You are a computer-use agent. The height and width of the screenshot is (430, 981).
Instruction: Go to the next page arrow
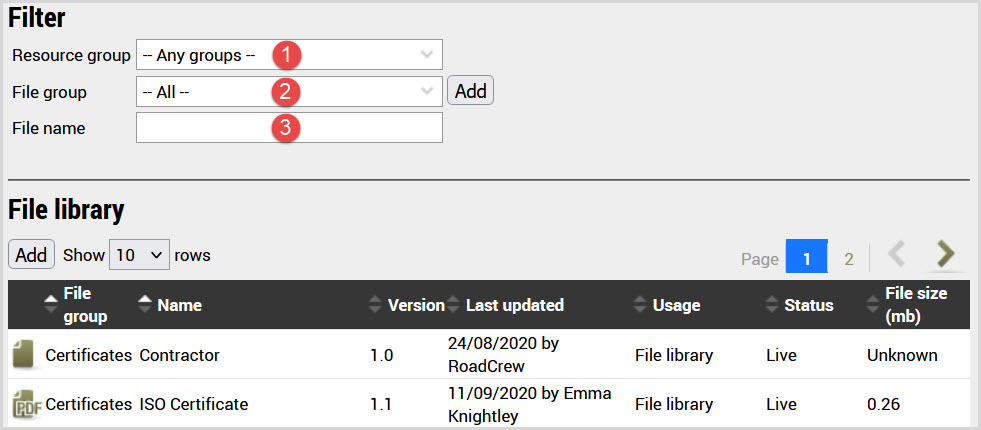(944, 256)
